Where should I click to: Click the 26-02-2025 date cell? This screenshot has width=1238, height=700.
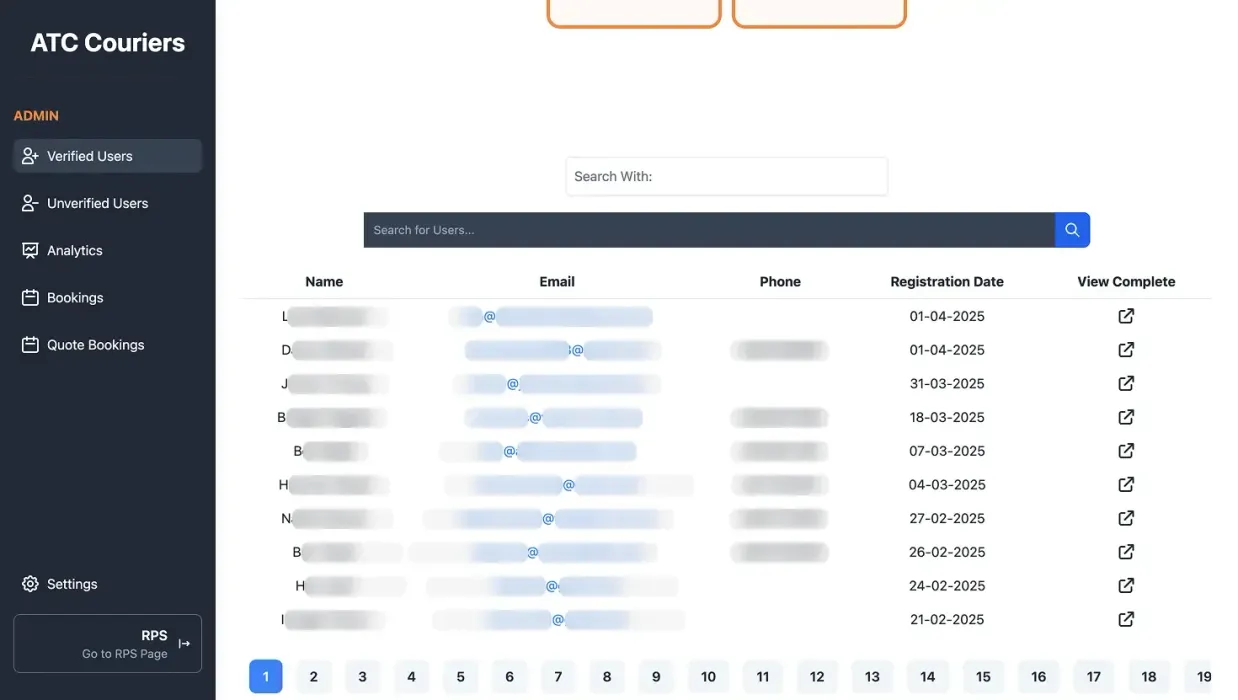[947, 552]
